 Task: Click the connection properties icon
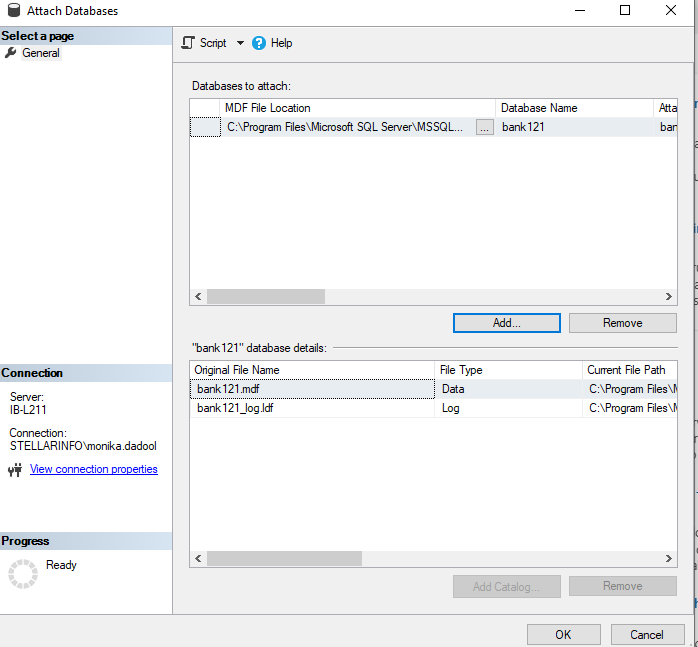[14, 470]
